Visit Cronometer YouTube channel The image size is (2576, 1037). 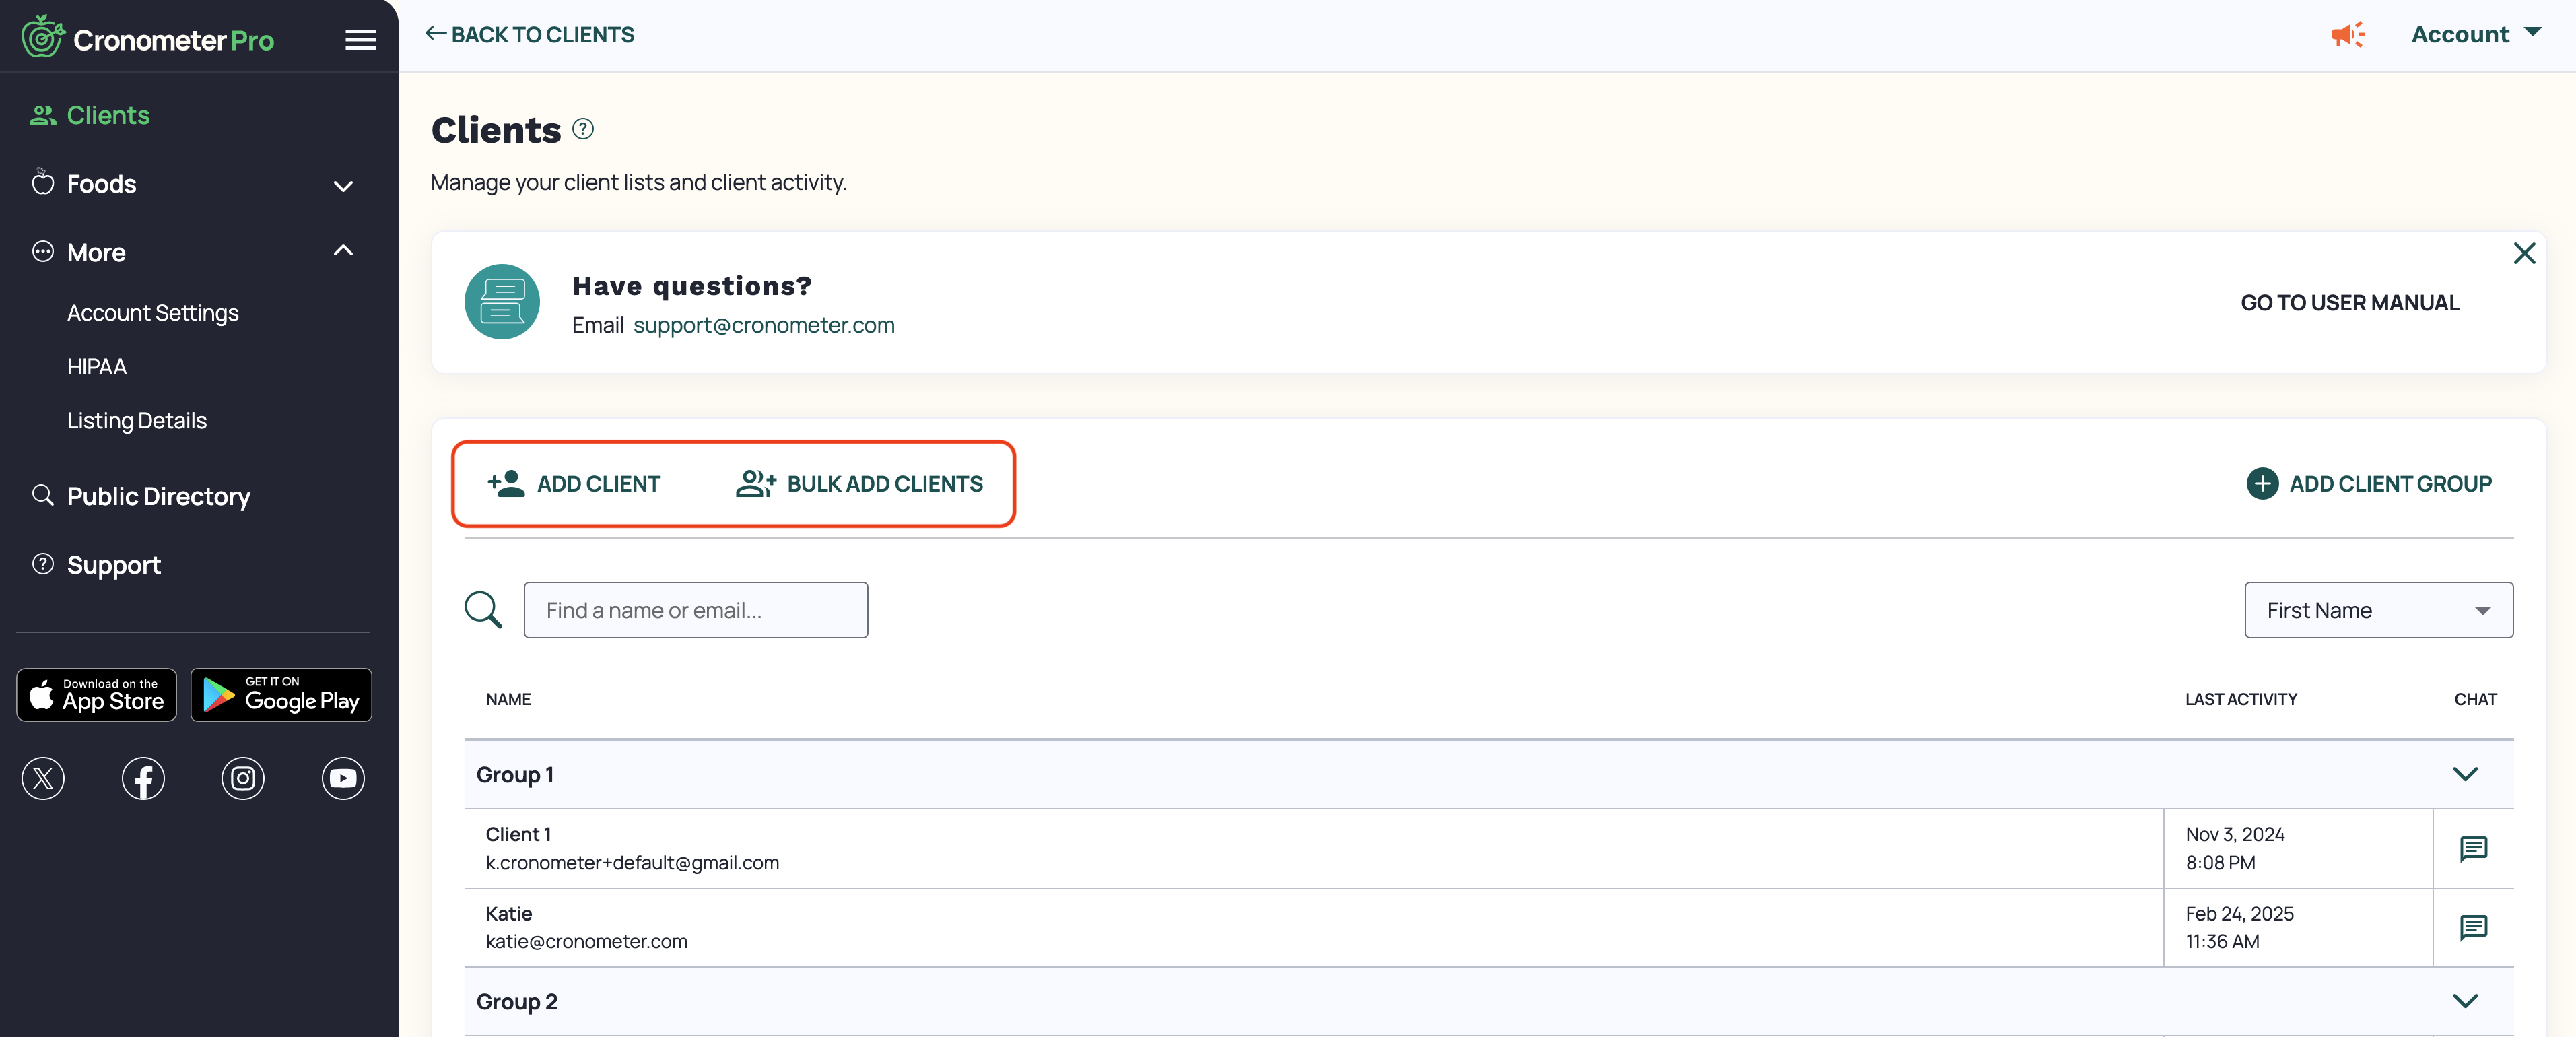click(x=343, y=778)
